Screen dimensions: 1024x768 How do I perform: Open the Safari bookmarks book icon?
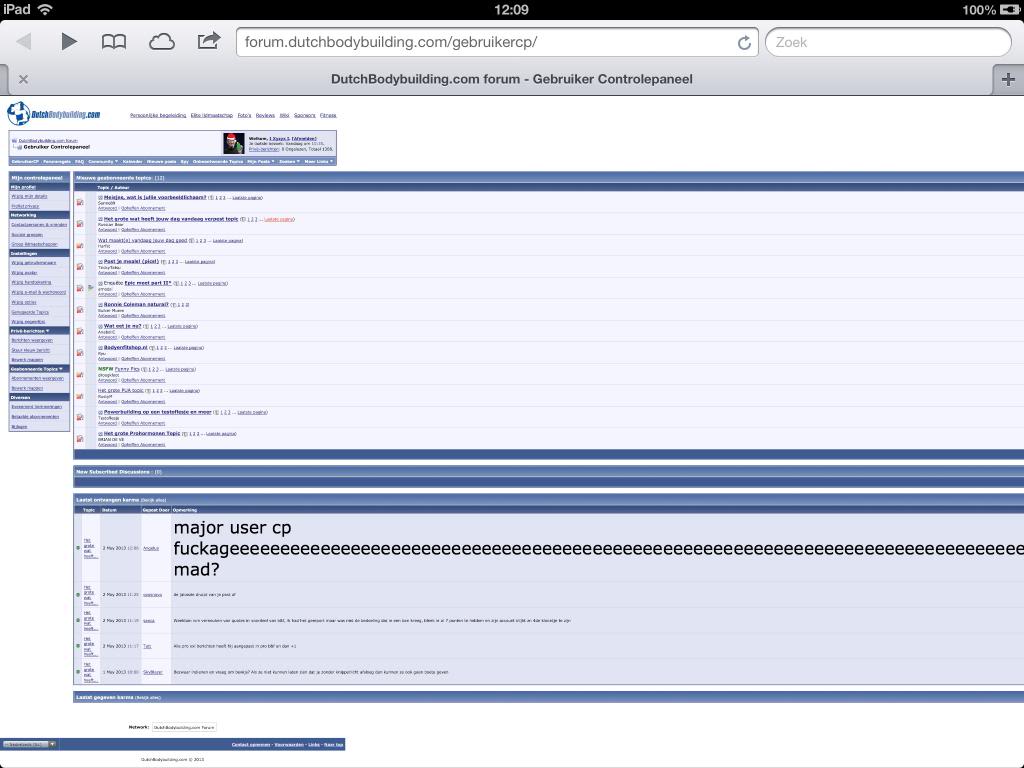pos(114,42)
